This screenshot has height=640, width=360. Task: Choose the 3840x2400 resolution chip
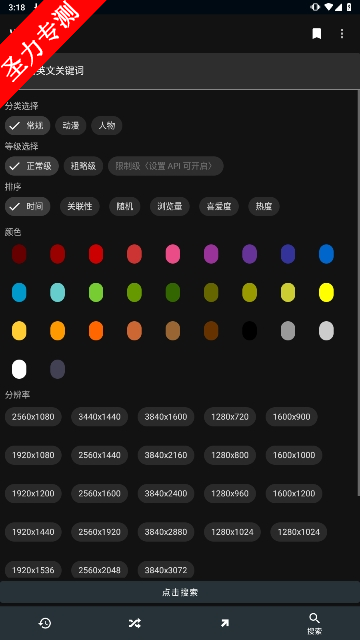pyautogui.click(x=166, y=493)
